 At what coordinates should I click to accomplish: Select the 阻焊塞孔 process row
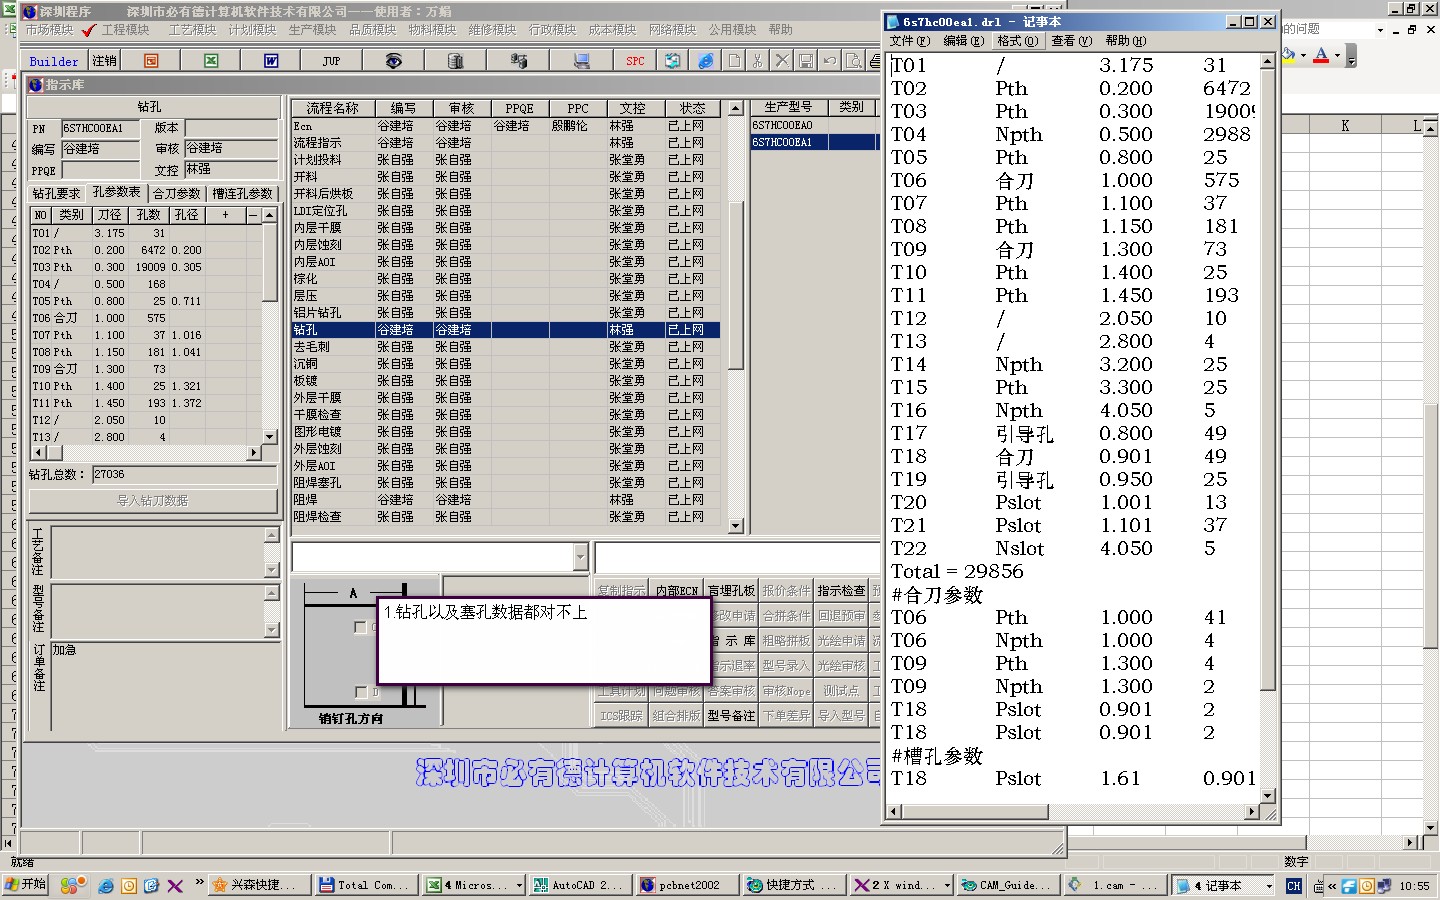507,482
